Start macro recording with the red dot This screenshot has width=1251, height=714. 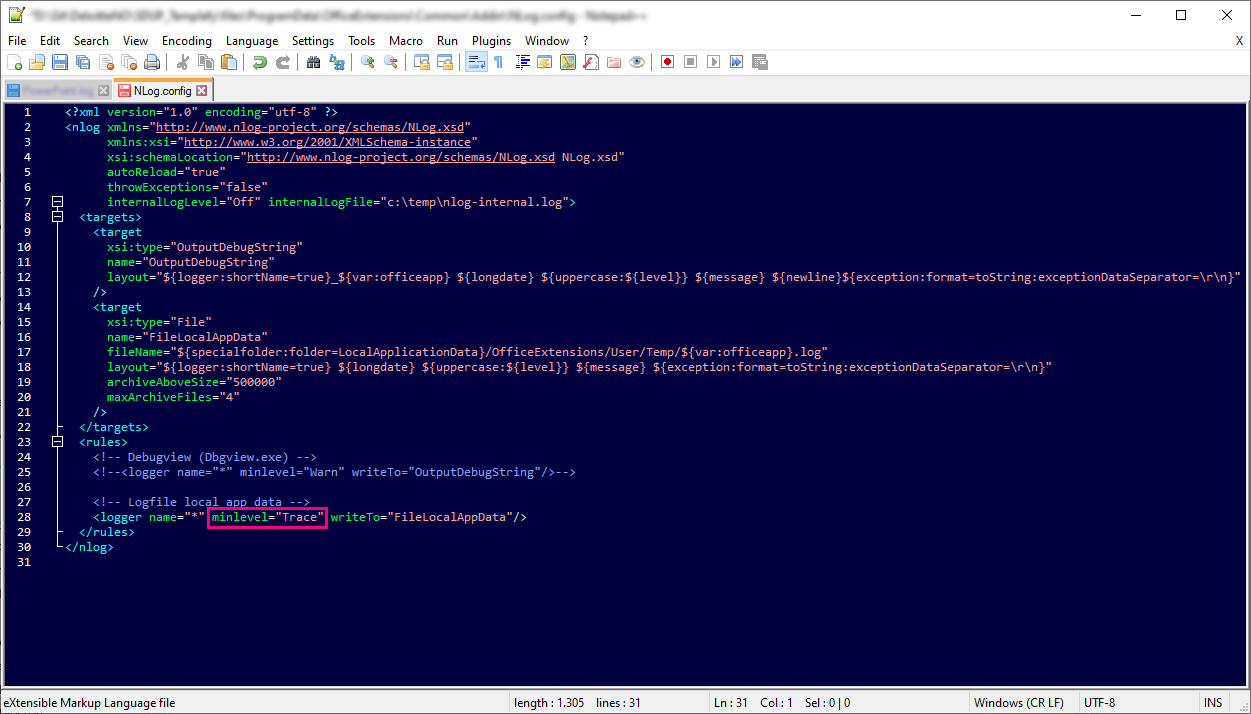pos(667,62)
